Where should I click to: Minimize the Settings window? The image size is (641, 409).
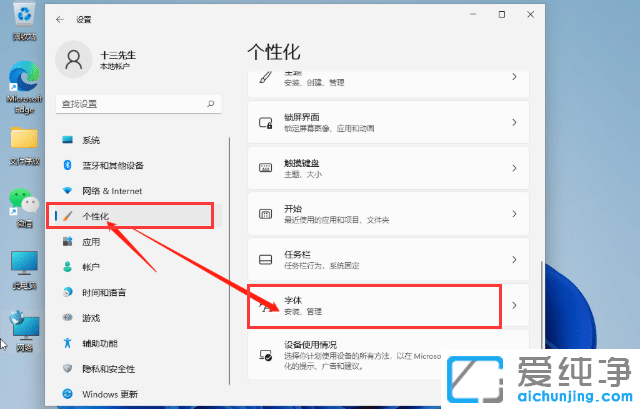(473, 14)
